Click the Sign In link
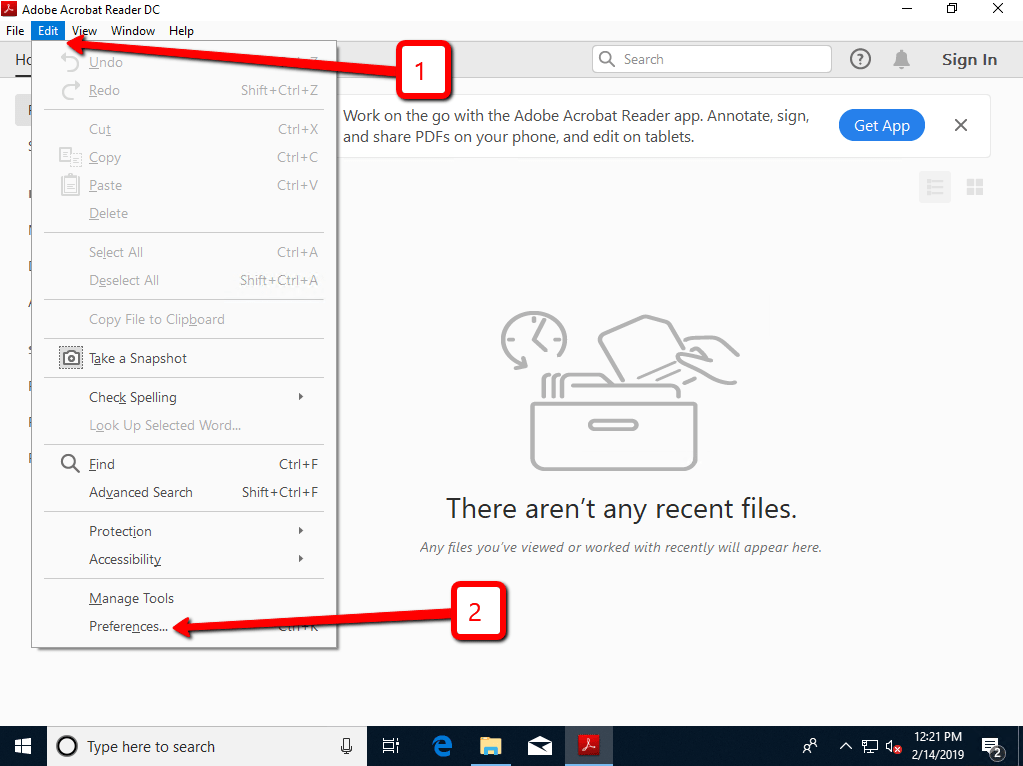This screenshot has width=1023, height=766. (969, 59)
